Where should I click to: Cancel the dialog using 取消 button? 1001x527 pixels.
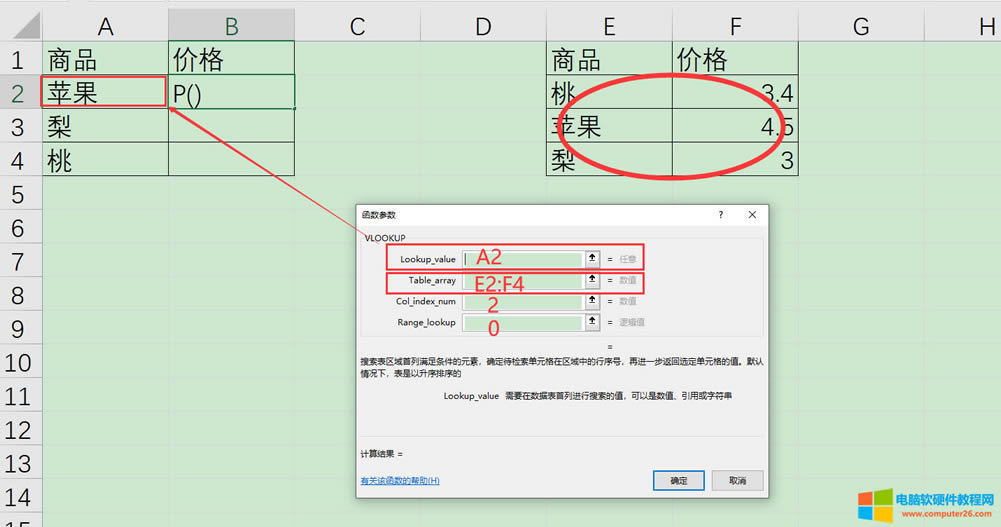click(x=737, y=481)
